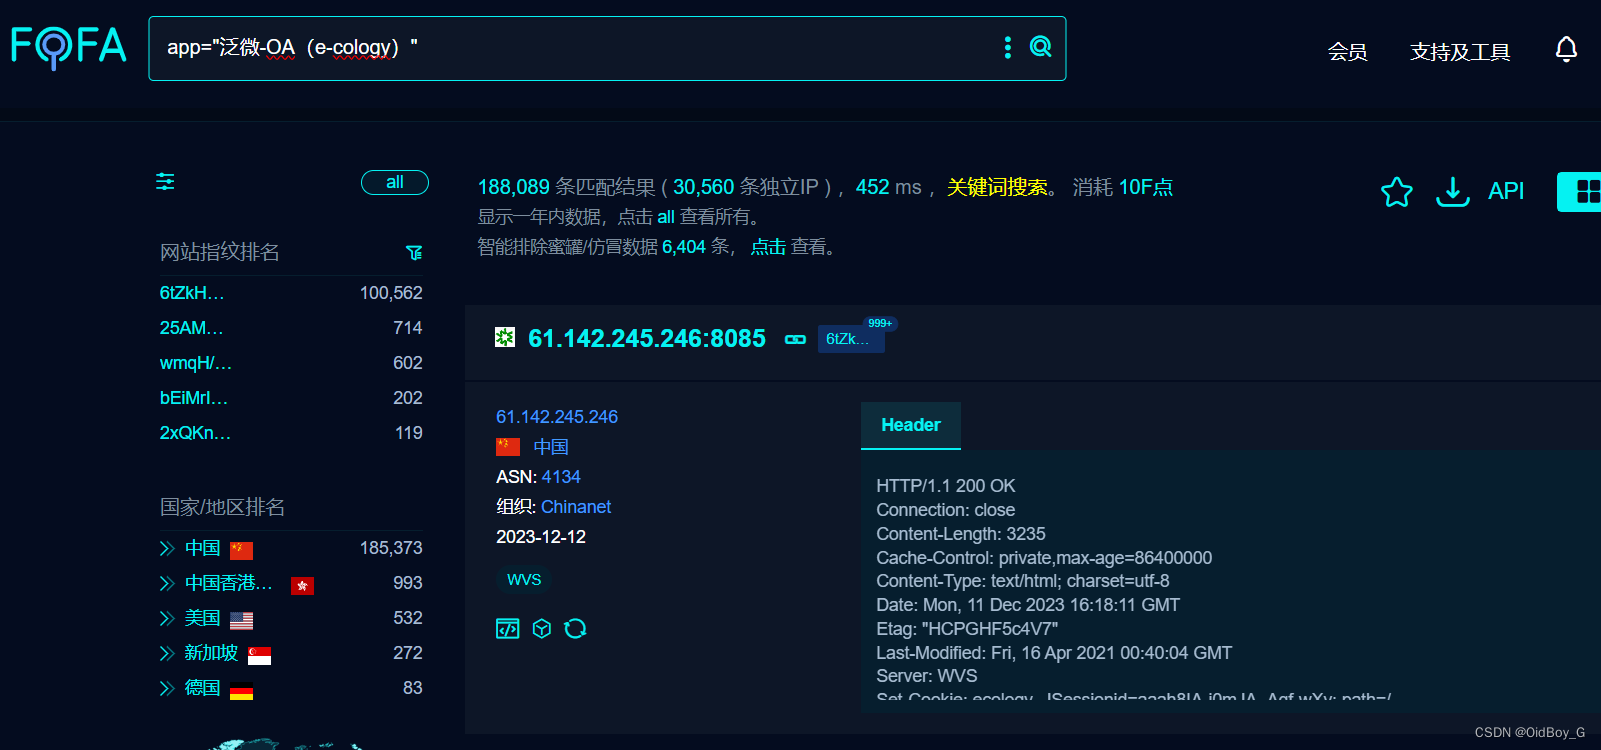
Task: Open the ASN 4134 link
Action: pyautogui.click(x=561, y=477)
